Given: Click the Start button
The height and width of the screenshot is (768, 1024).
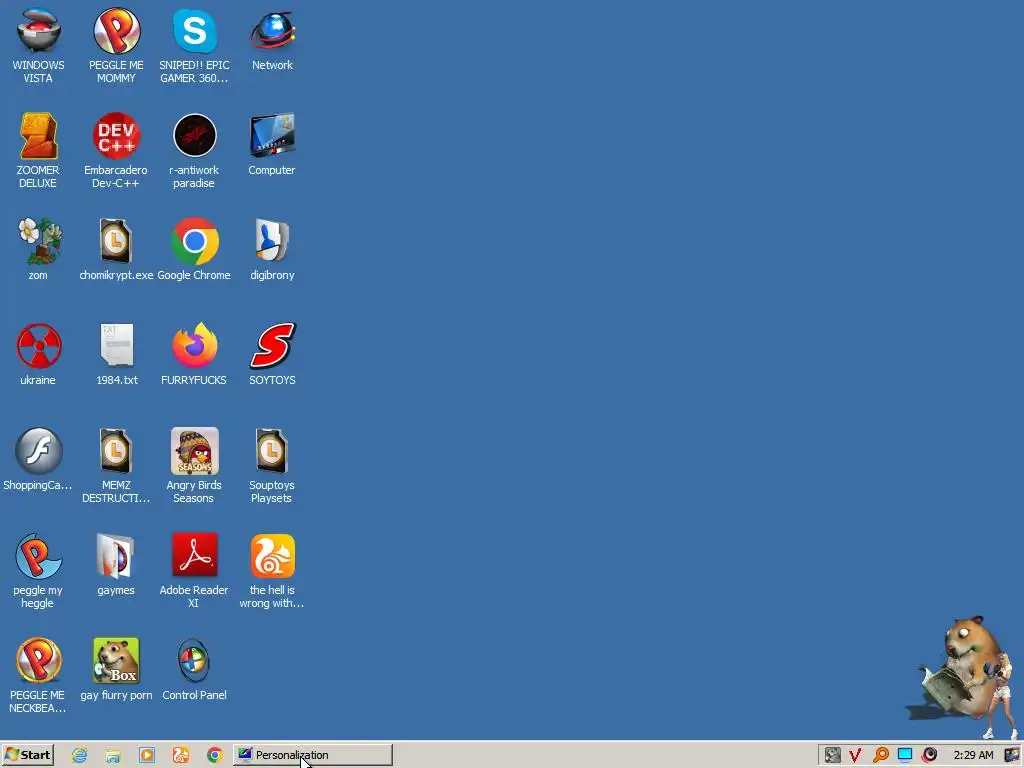Looking at the screenshot, I should (x=27, y=755).
